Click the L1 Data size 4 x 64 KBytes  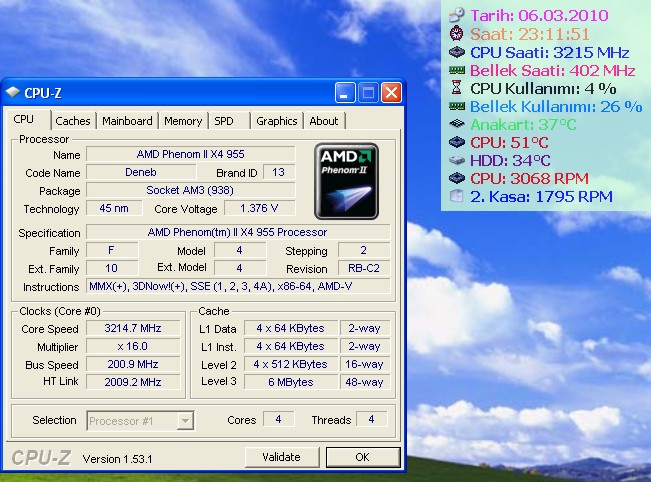tap(291, 328)
